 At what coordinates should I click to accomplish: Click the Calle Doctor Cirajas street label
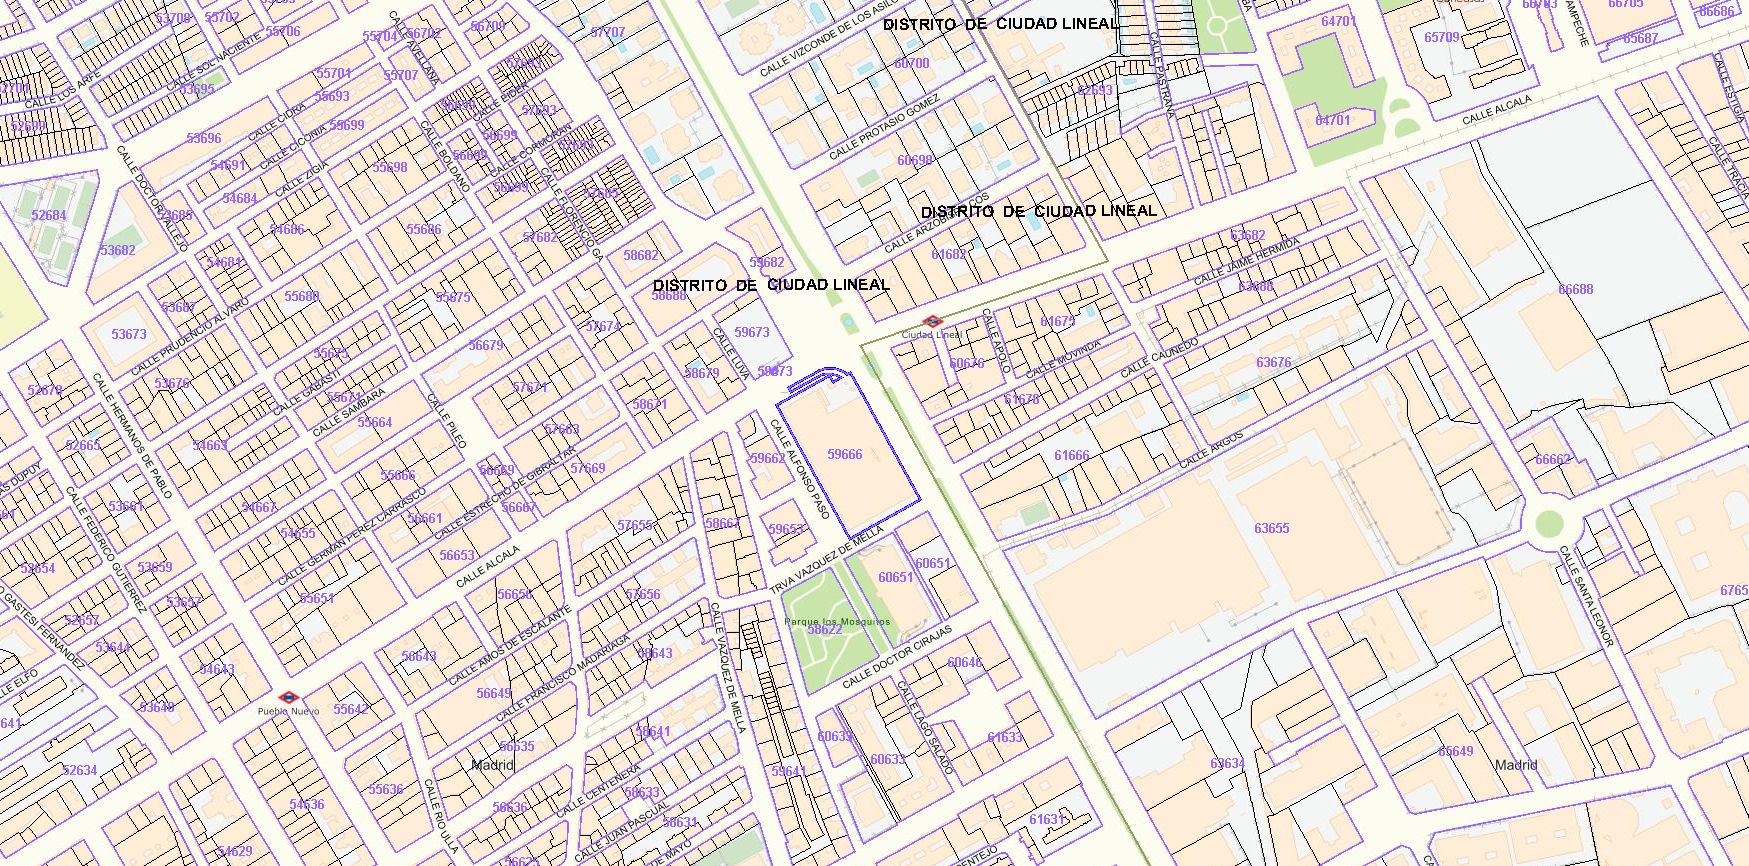tap(897, 657)
